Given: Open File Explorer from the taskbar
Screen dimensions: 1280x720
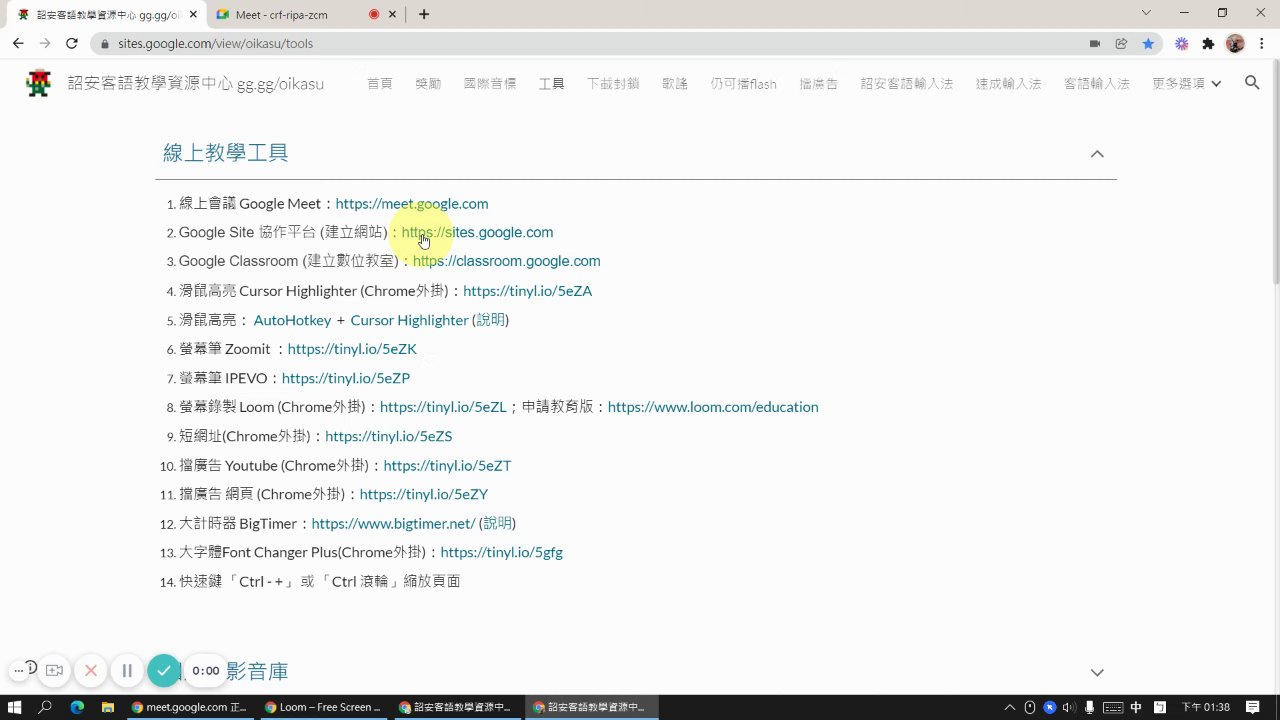Looking at the screenshot, I should coord(108,707).
